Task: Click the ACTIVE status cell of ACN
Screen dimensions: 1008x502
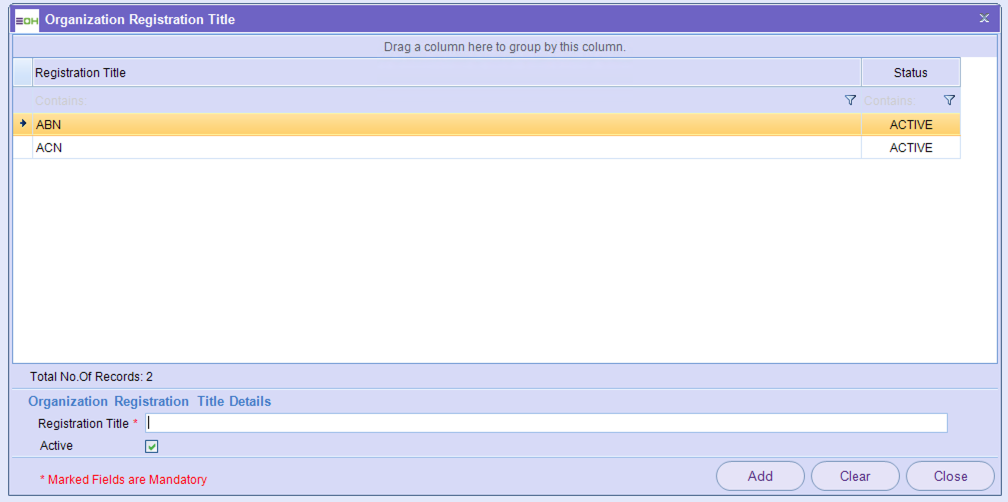Action: click(910, 148)
